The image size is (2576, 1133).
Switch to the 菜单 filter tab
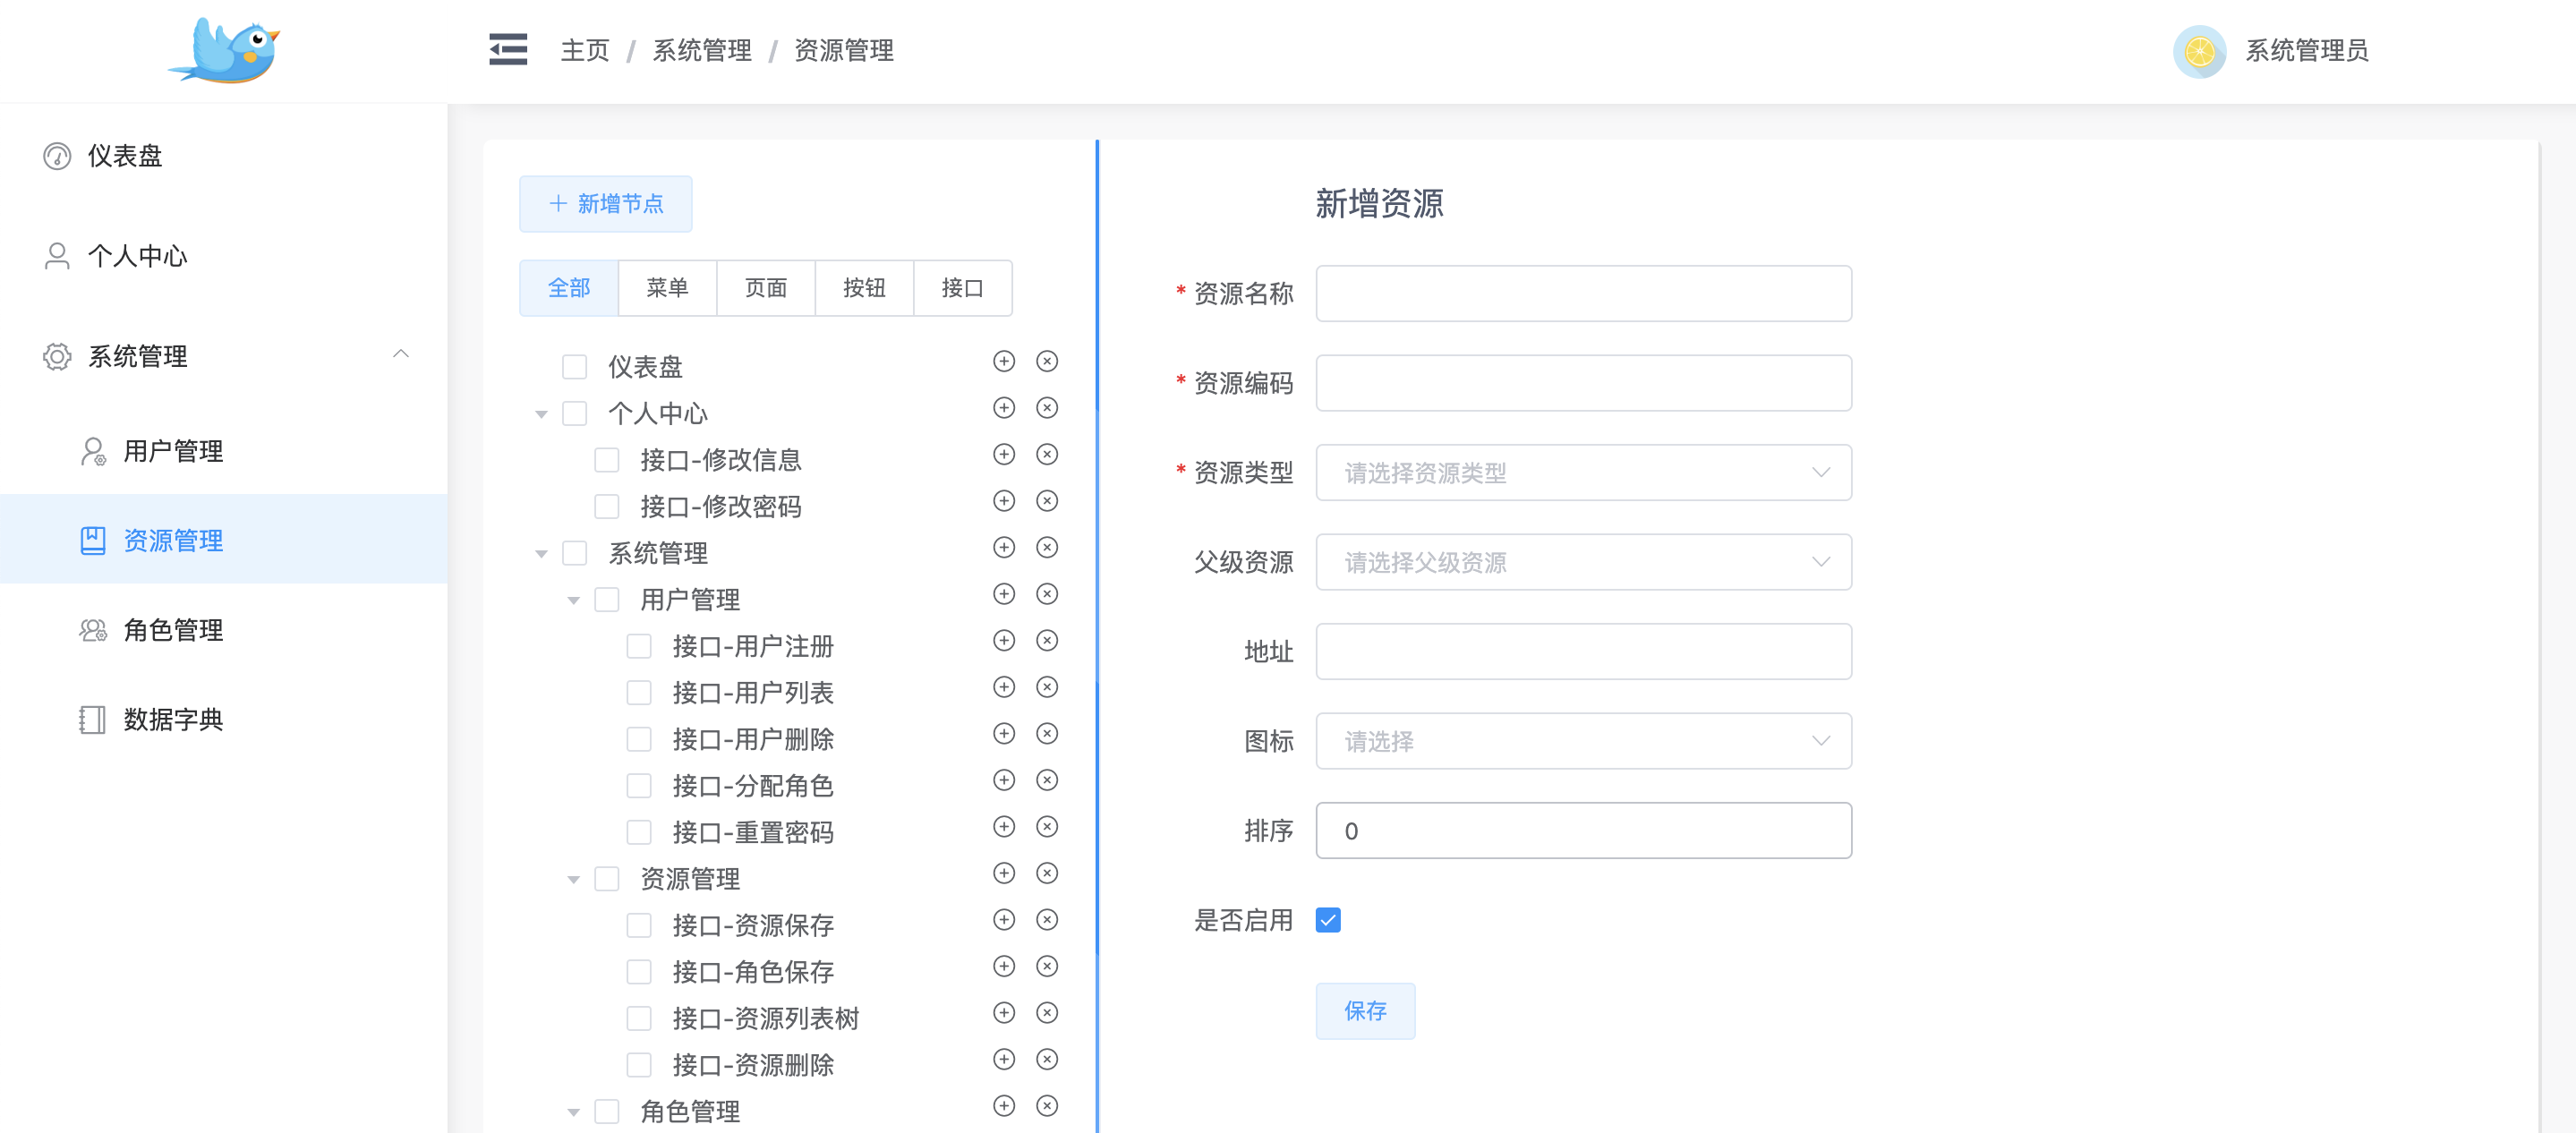click(667, 288)
